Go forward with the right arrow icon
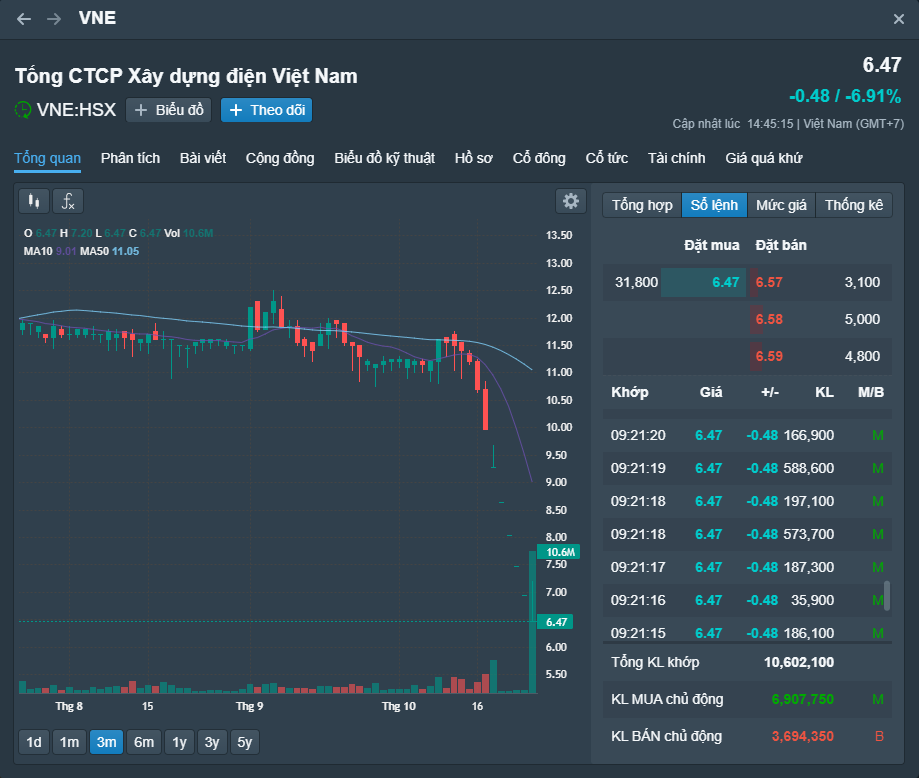 [54, 19]
